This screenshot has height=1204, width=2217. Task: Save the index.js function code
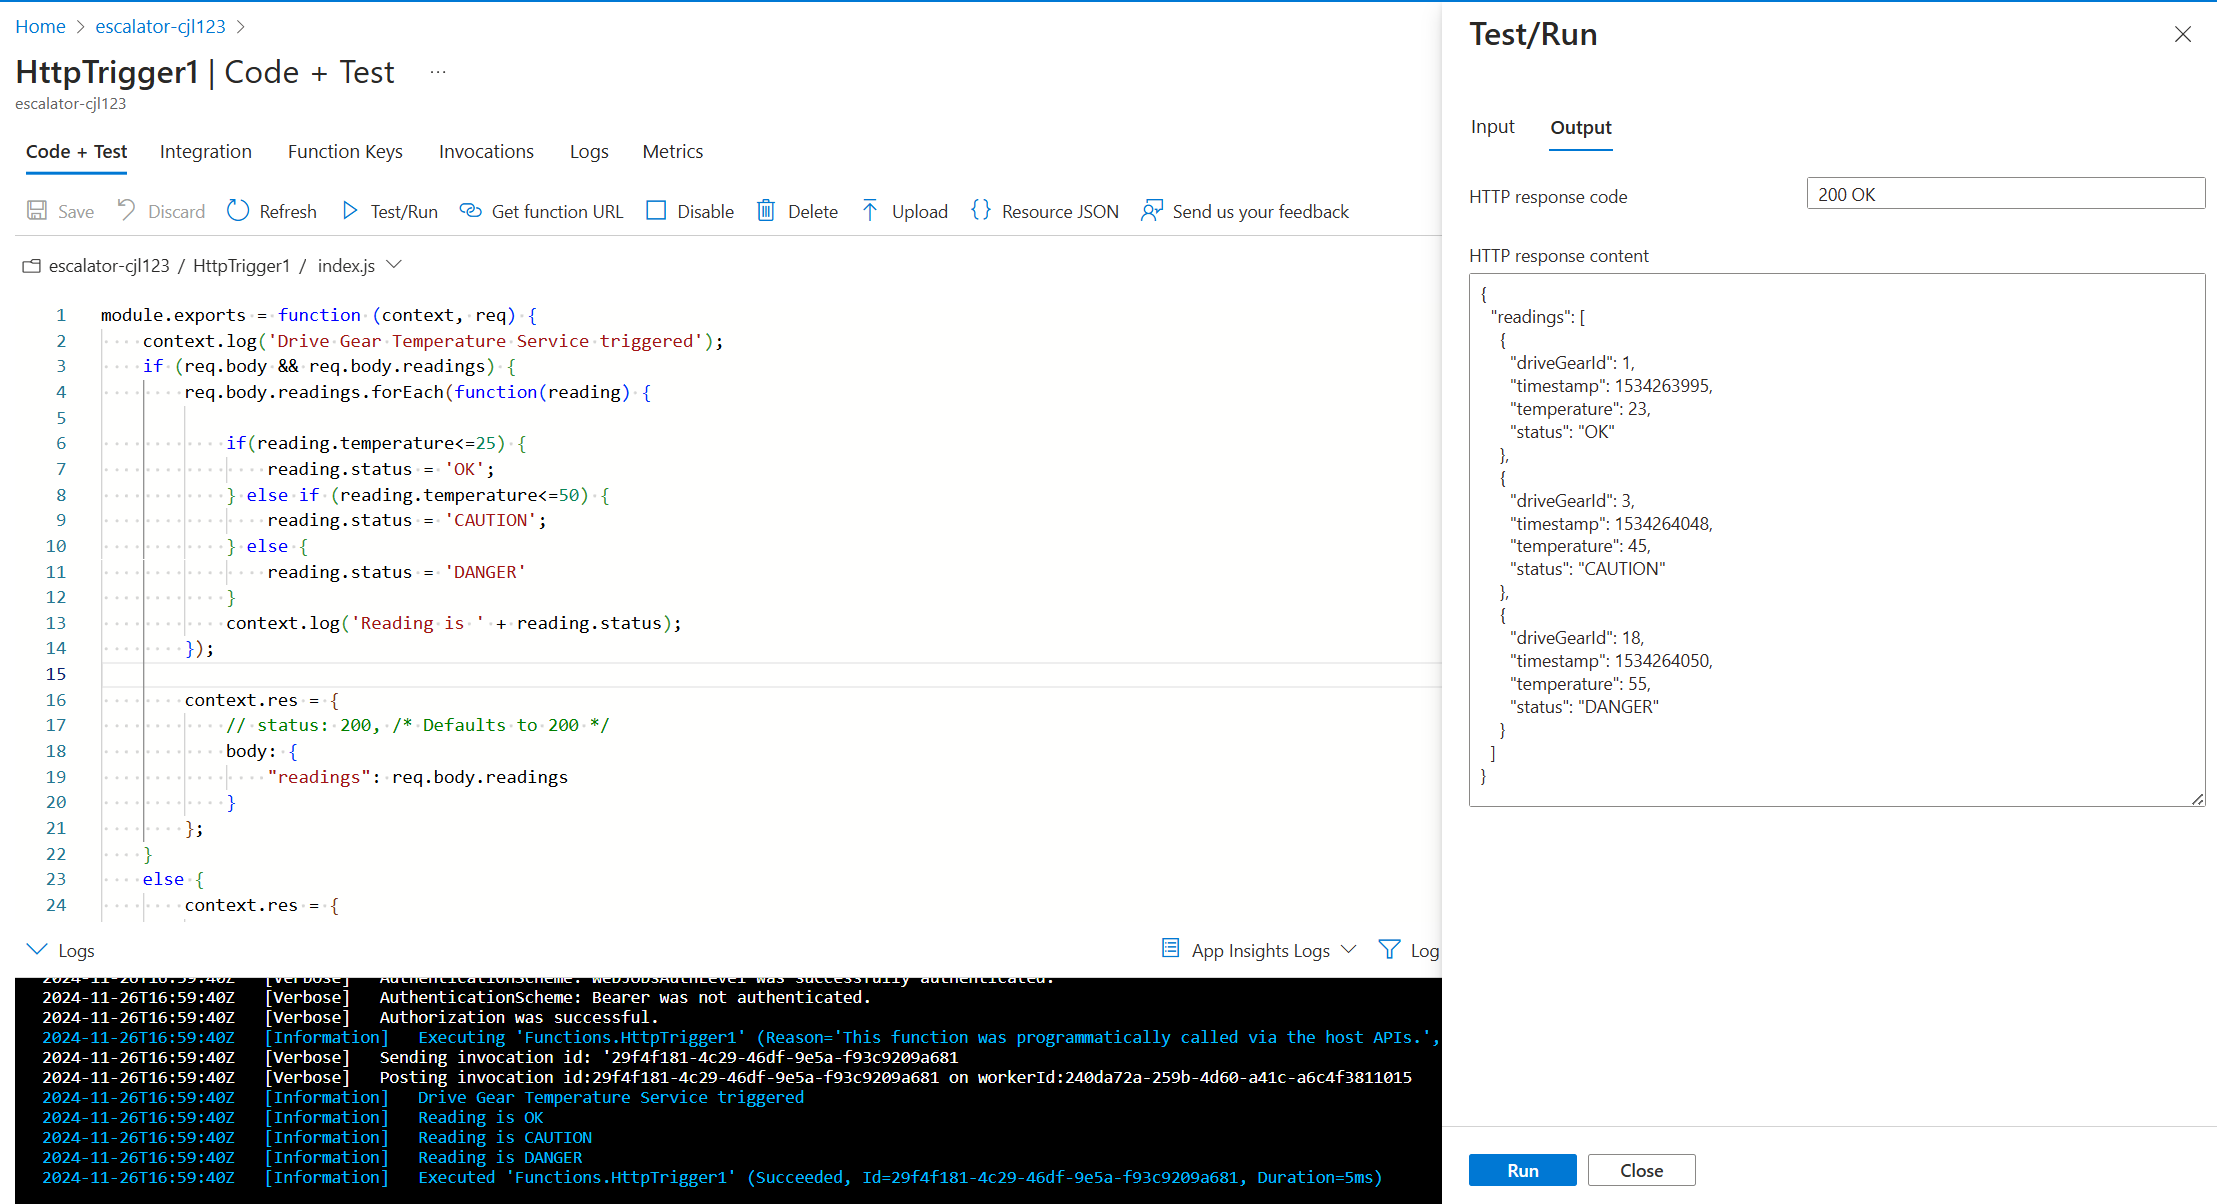60,211
